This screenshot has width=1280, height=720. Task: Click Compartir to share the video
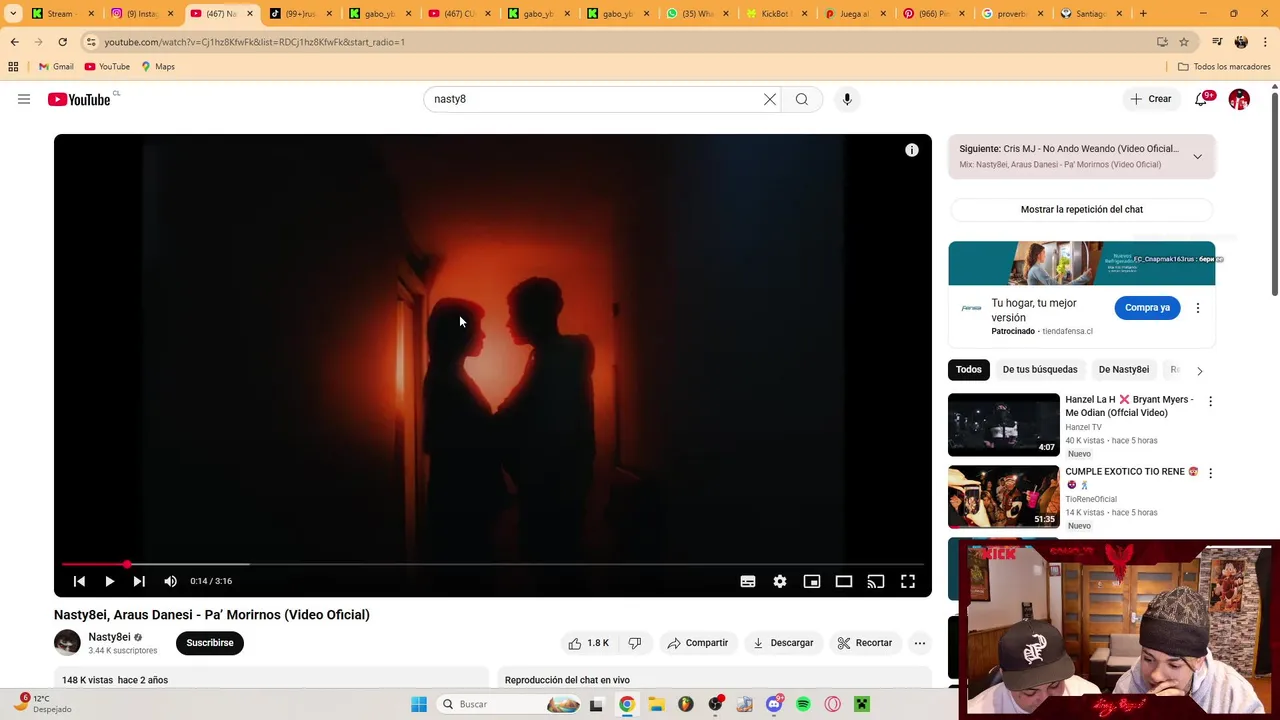coord(698,643)
